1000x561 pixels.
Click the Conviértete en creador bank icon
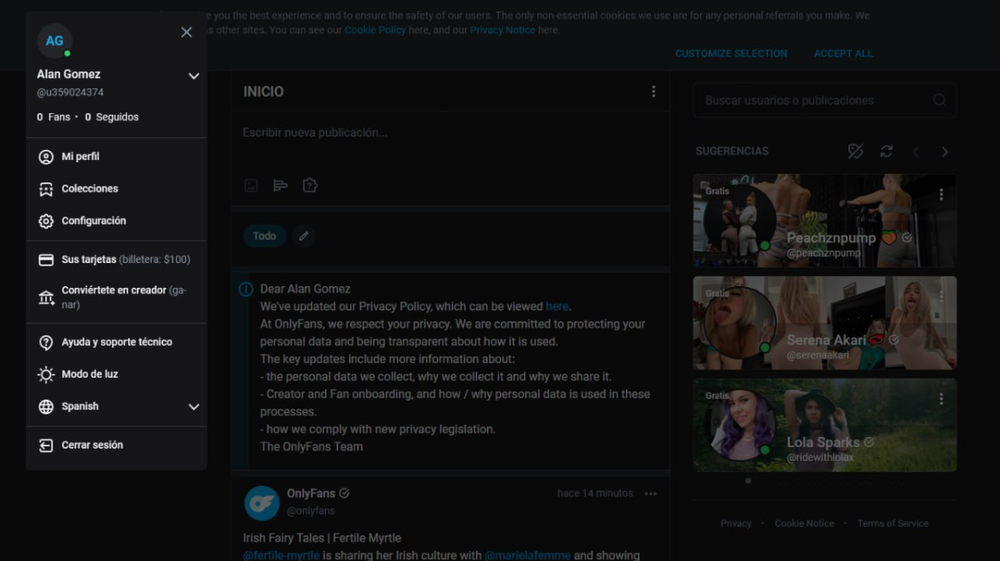point(46,297)
